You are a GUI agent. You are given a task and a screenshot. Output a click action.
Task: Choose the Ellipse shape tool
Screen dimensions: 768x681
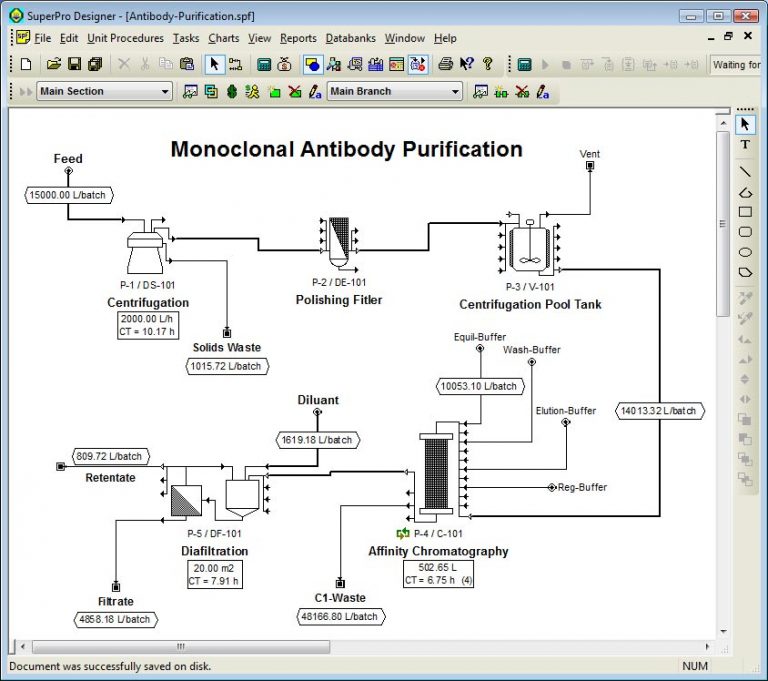tap(745, 252)
